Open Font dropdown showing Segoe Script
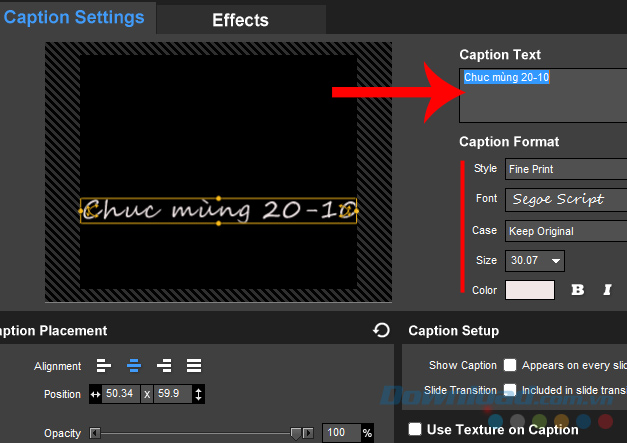Image resolution: width=627 pixels, height=443 pixels. click(x=565, y=199)
